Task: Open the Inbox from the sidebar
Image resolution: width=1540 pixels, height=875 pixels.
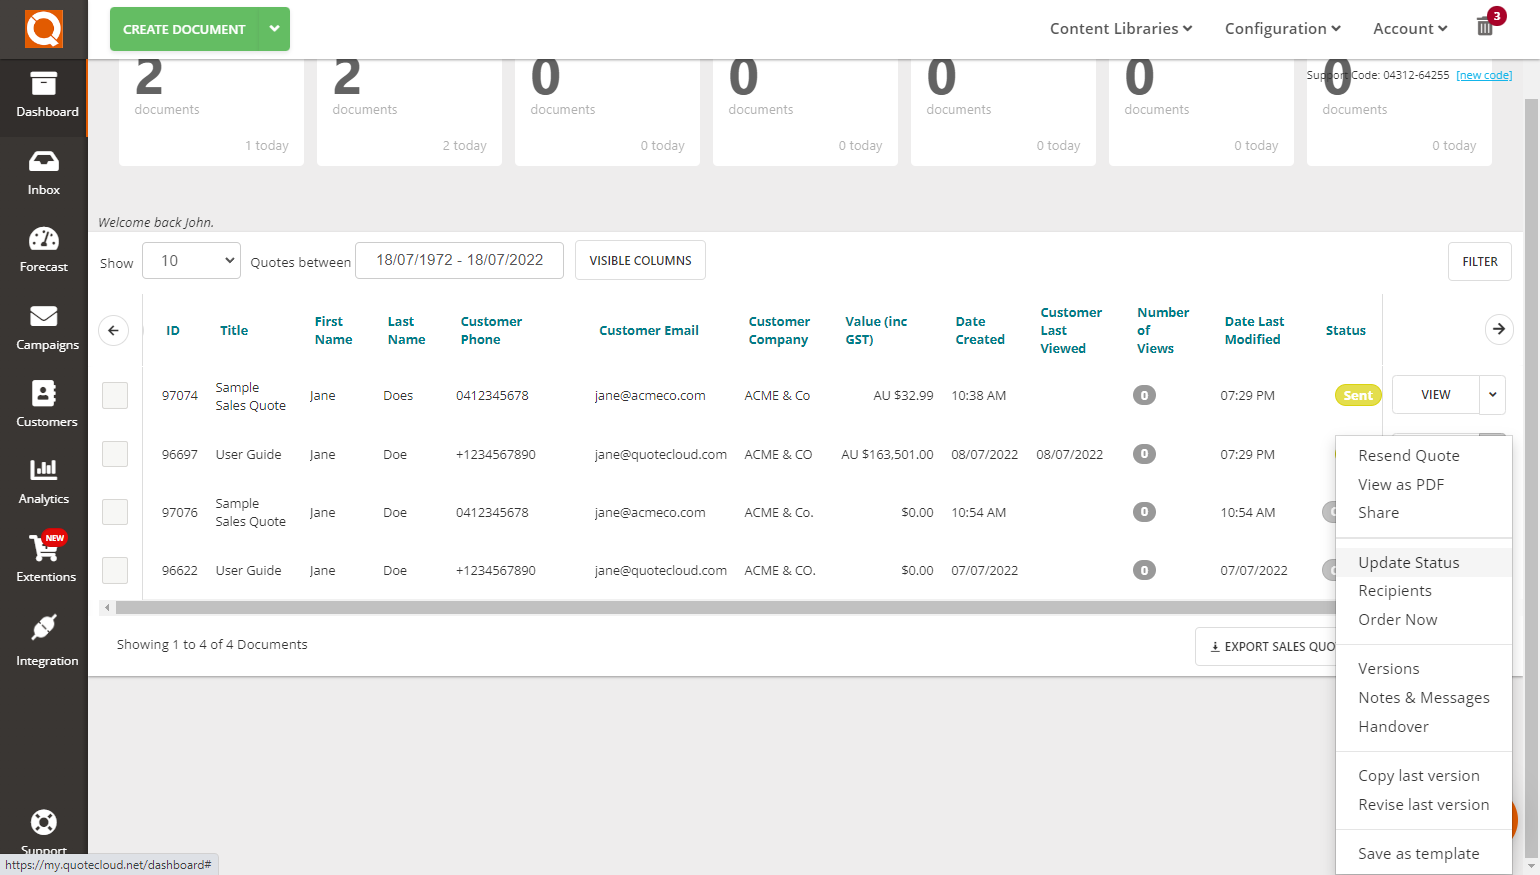Action: point(43,172)
